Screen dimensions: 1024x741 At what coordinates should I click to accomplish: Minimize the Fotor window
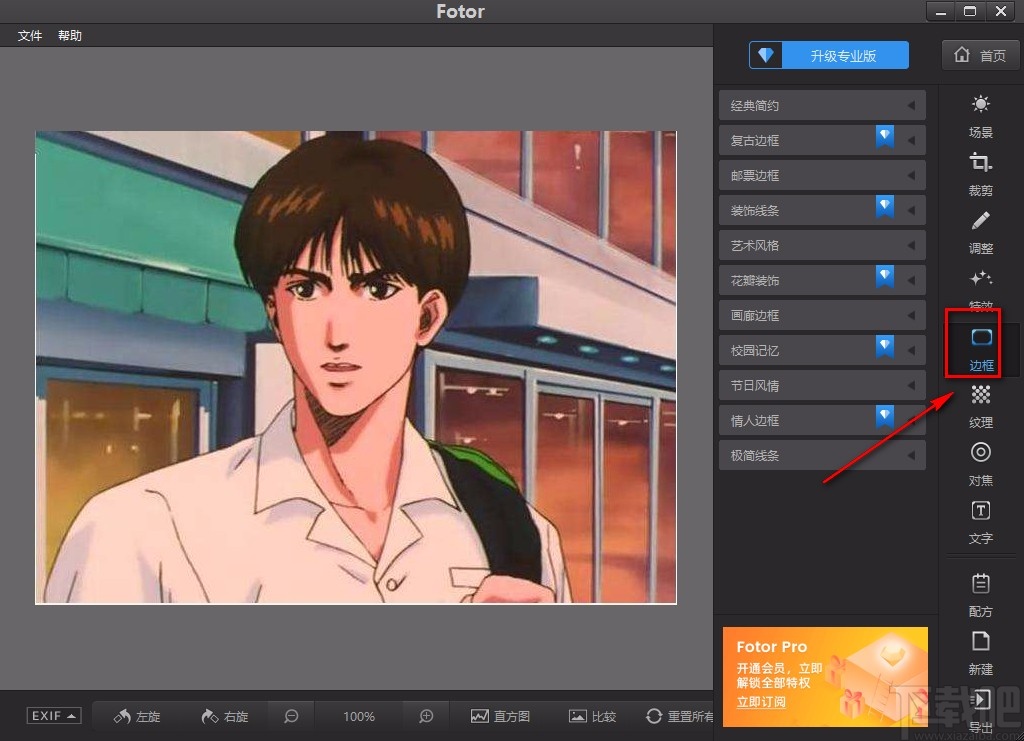pyautogui.click(x=940, y=11)
